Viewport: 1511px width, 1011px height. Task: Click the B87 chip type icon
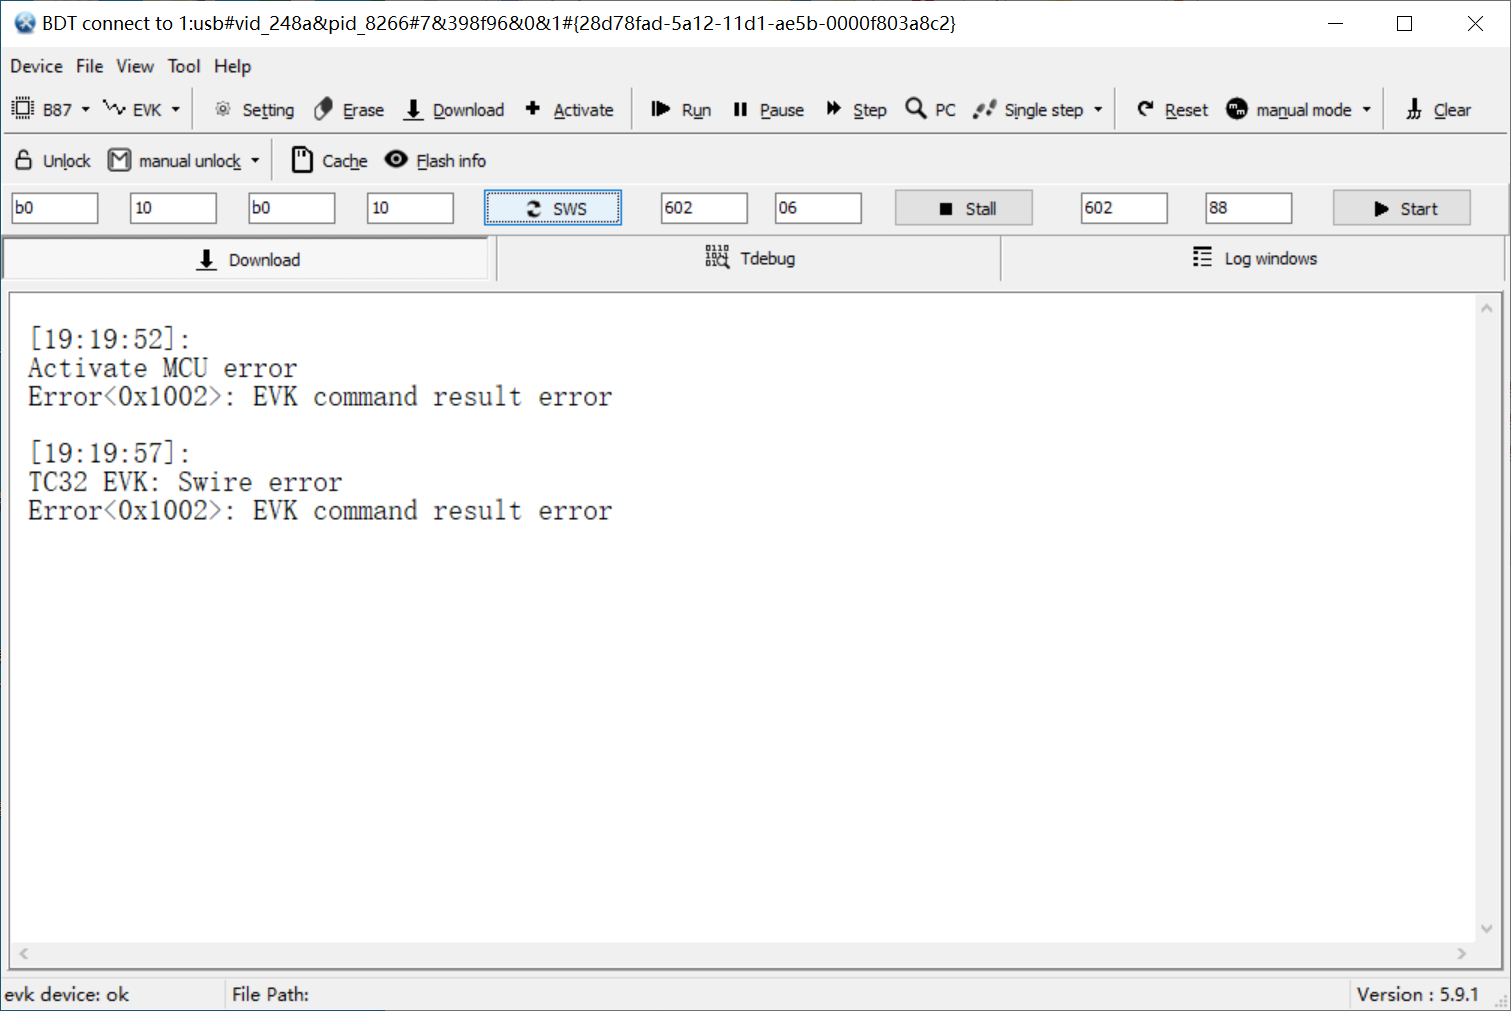pyautogui.click(x=22, y=109)
